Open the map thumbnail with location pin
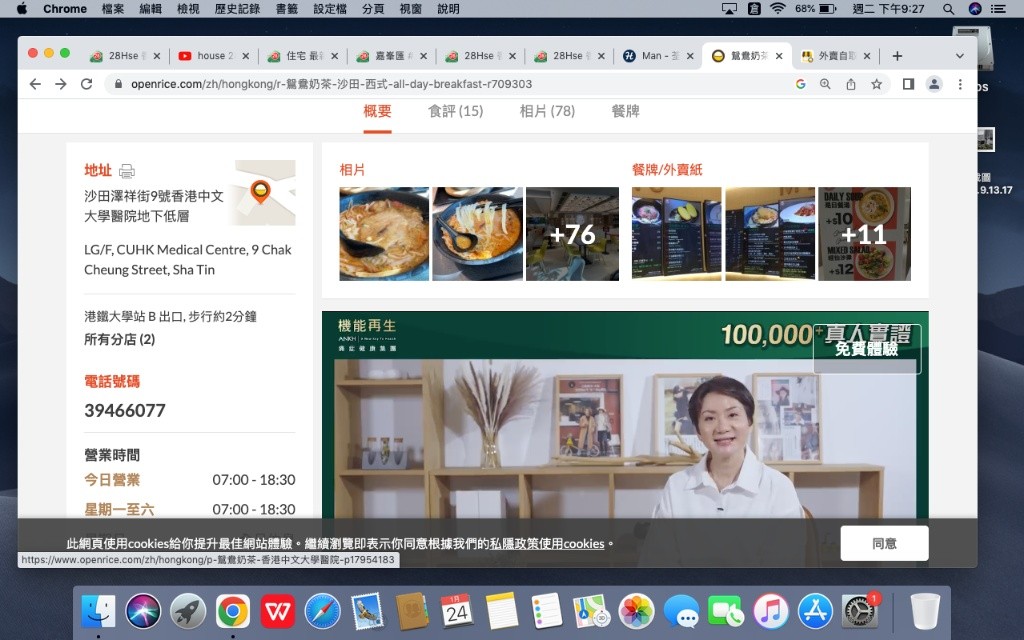The image size is (1024, 640). [265, 193]
